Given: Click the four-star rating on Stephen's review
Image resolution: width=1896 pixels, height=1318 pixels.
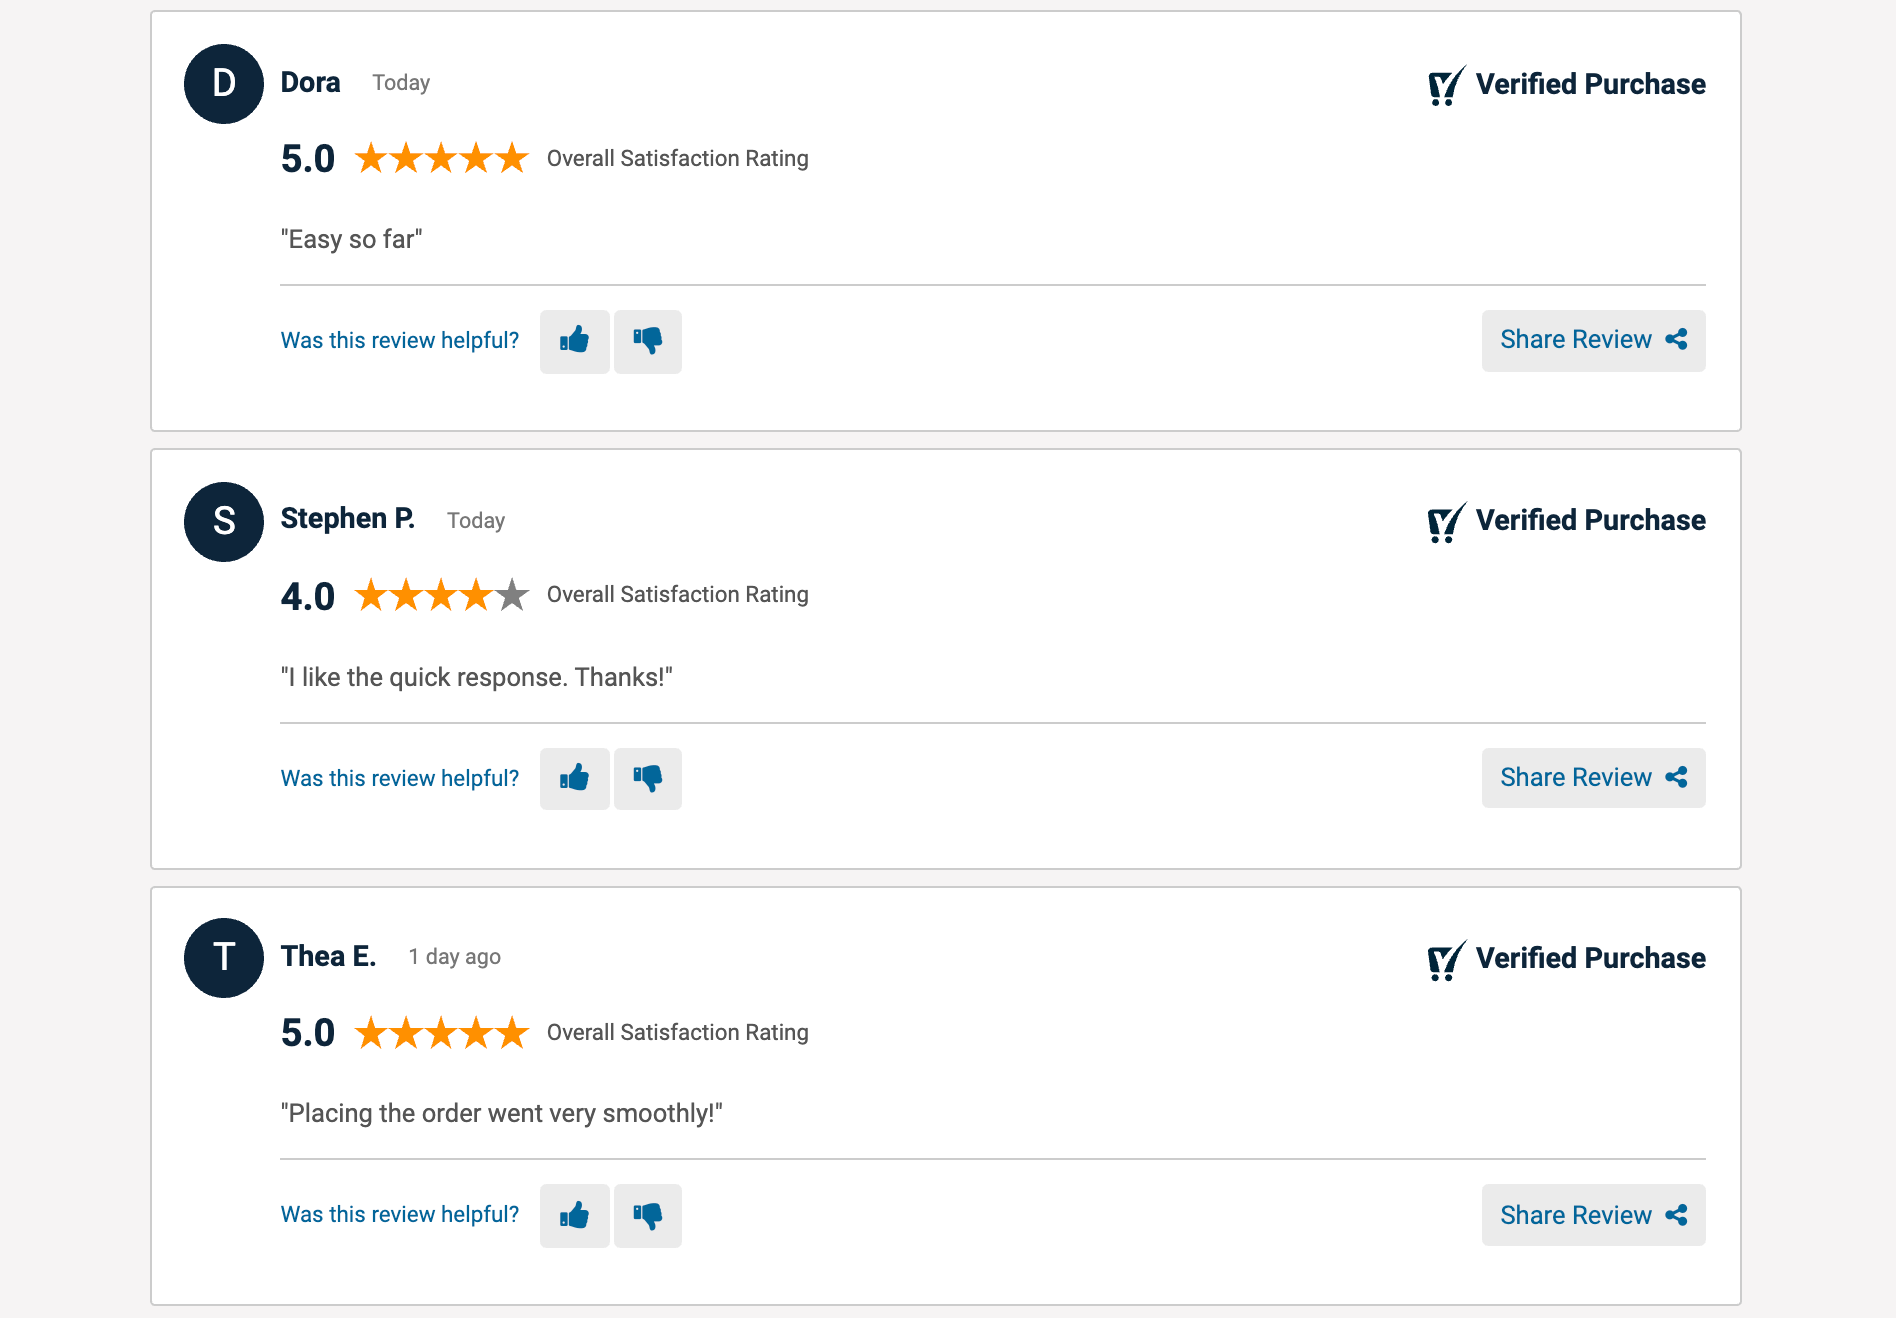Looking at the screenshot, I should pos(441,595).
